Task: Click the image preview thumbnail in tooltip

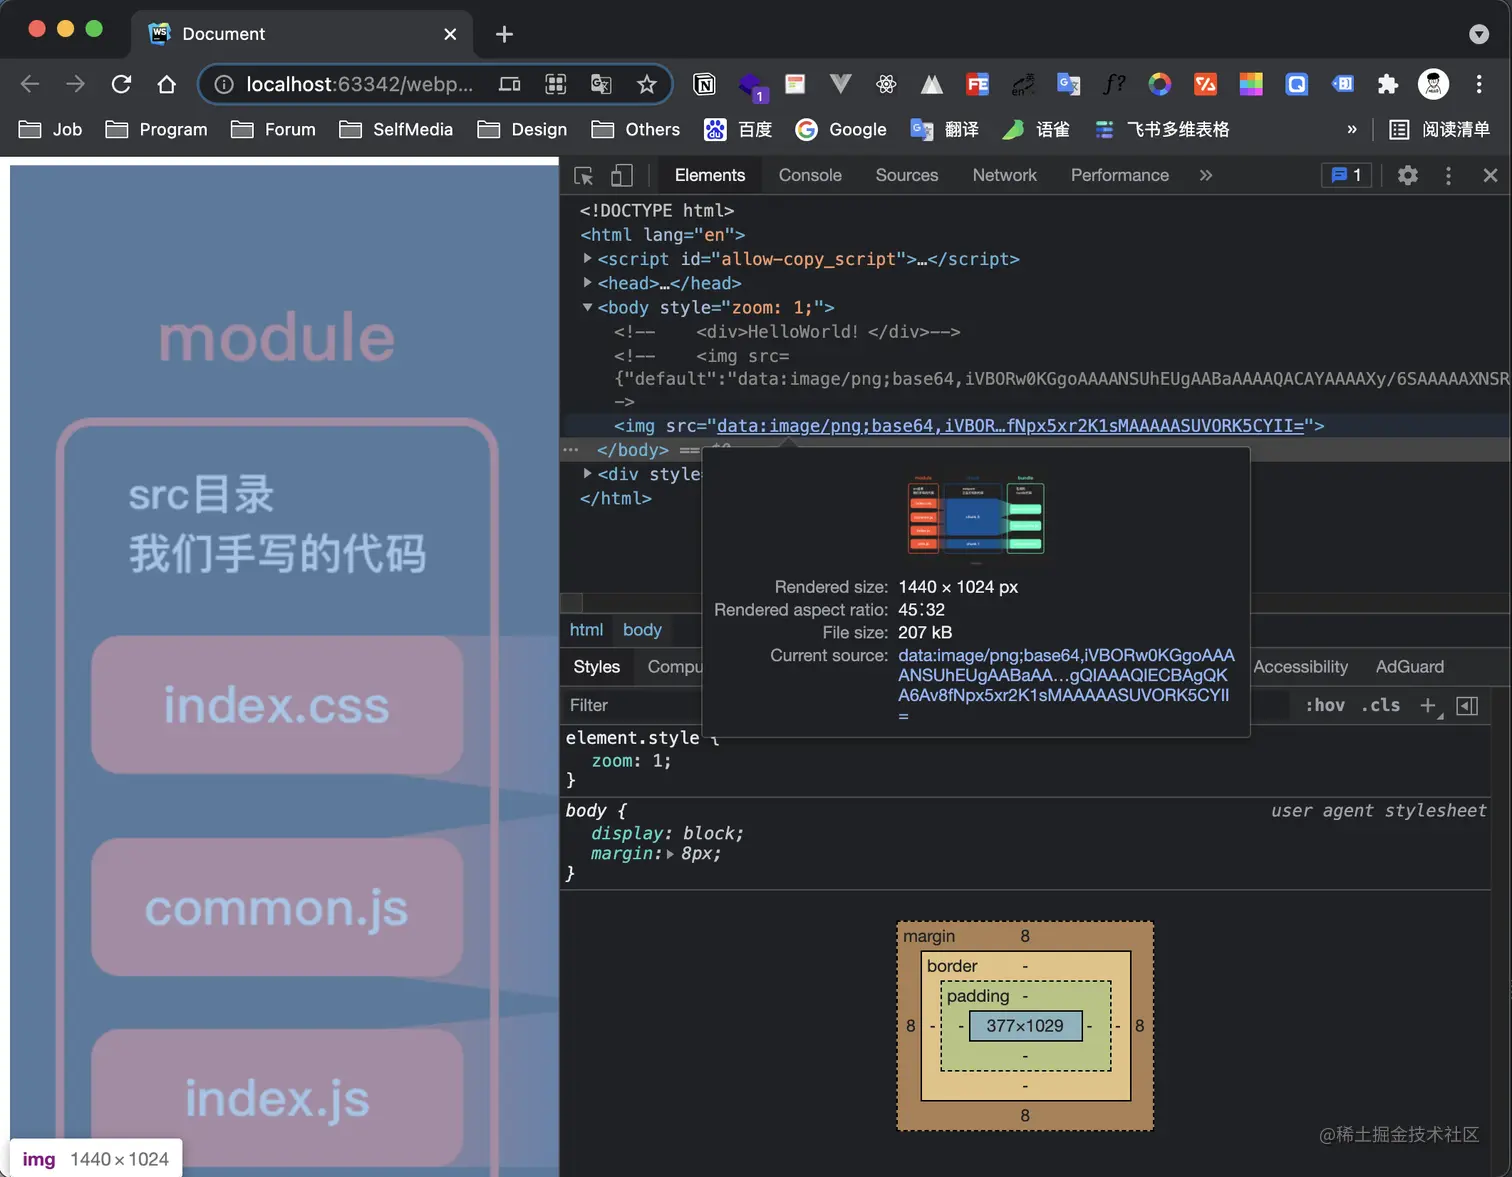Action: tap(976, 515)
